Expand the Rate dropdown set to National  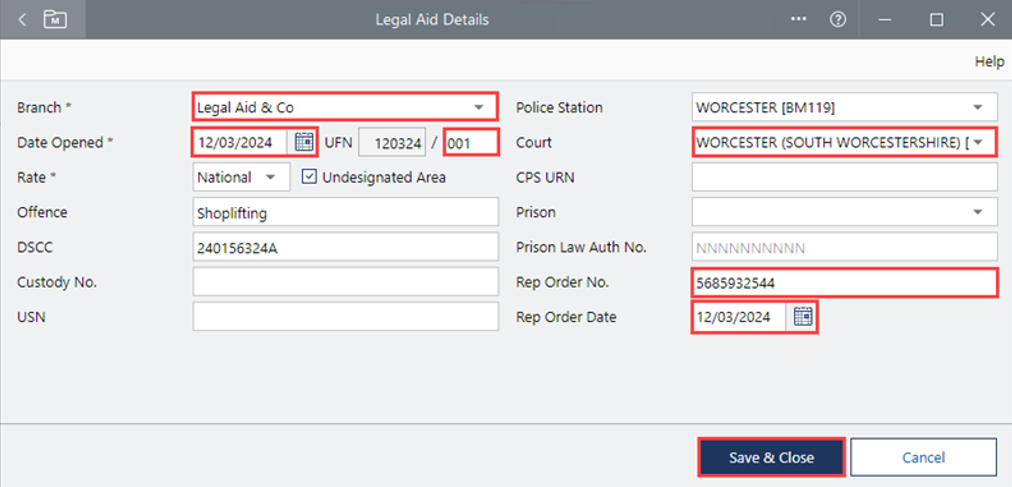(270, 177)
